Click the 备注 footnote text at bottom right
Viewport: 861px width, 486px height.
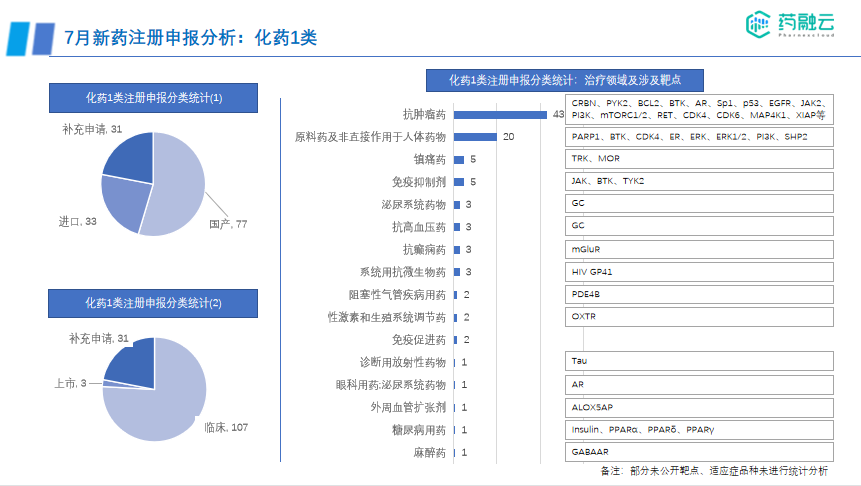pos(714,471)
